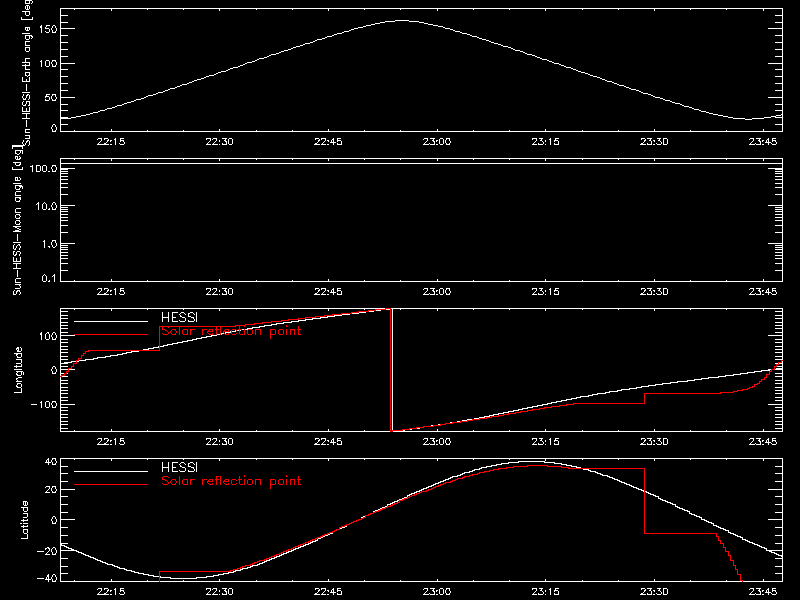Click 23:00 tick under Latitude plot
The image size is (800, 600).
point(437,591)
